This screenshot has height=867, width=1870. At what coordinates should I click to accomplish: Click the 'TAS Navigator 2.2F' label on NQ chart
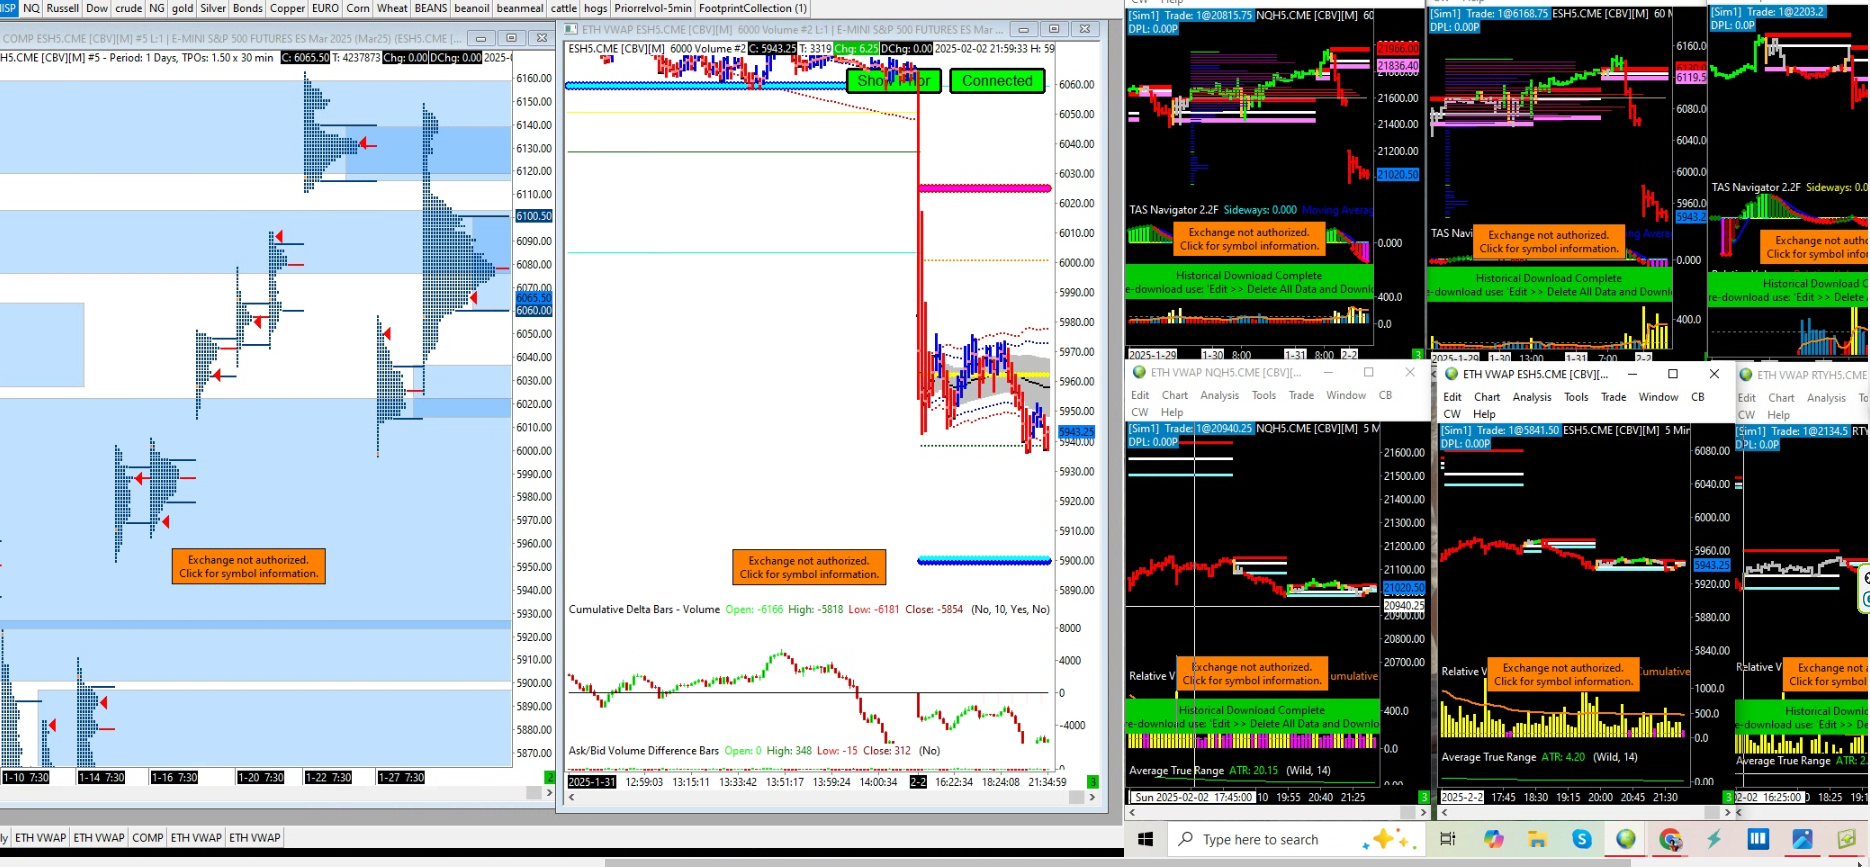click(1173, 210)
